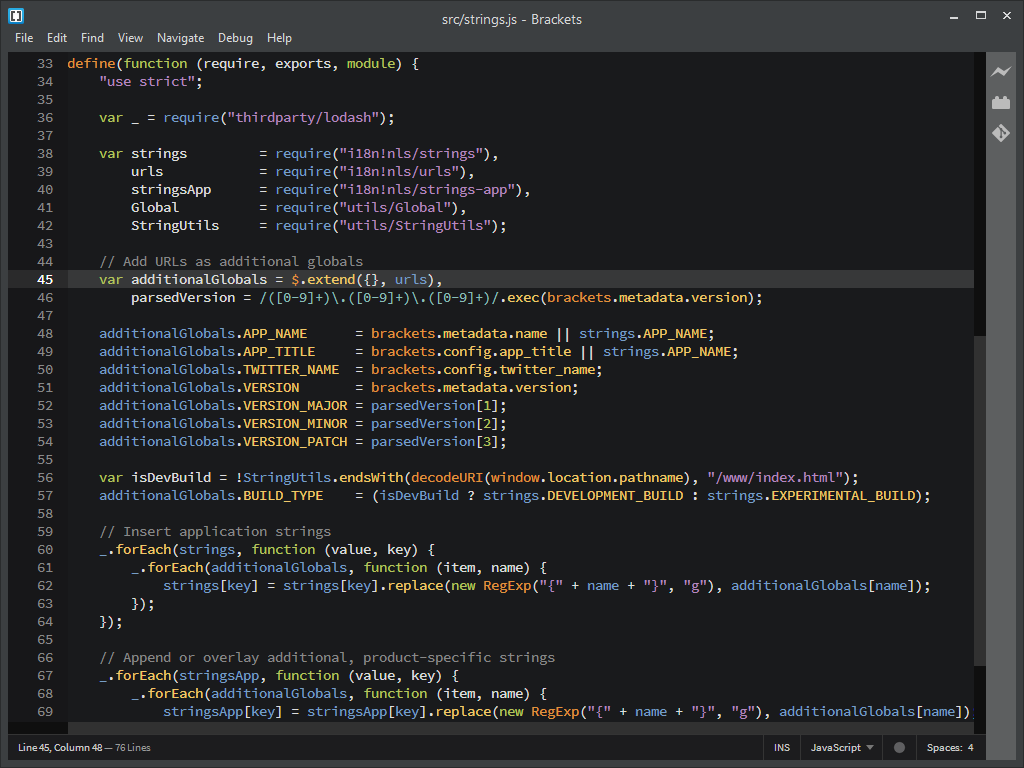The width and height of the screenshot is (1024, 768).
Task: Open the Git panel icon
Action: [x=1000, y=133]
